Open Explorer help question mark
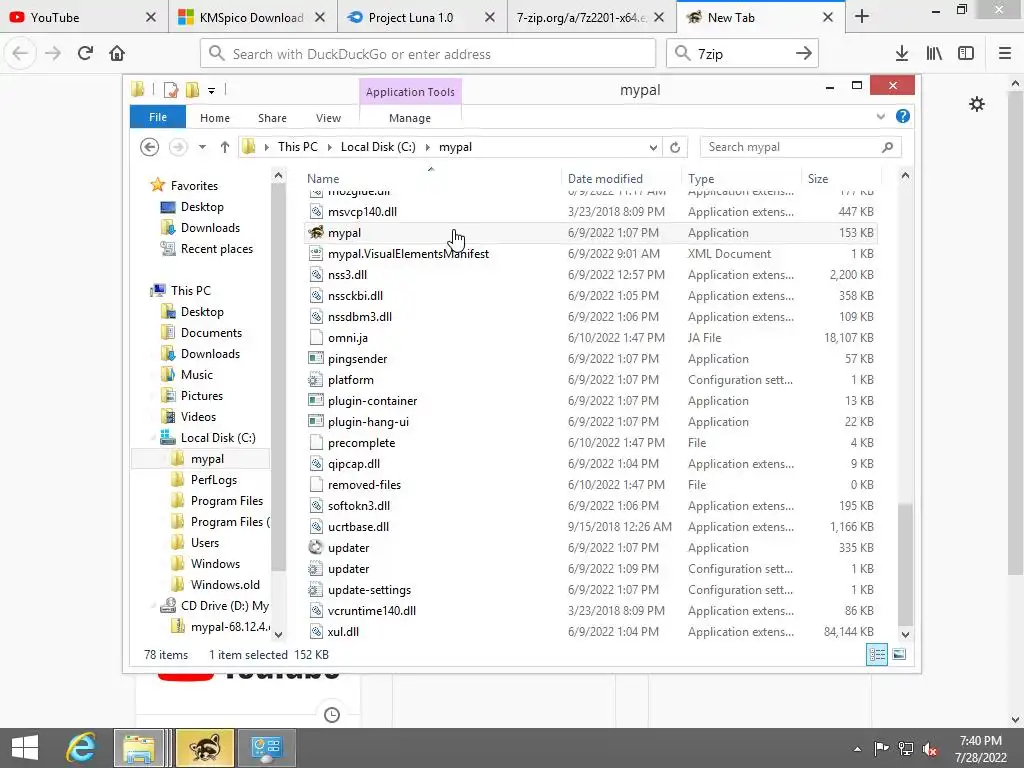This screenshot has width=1024, height=768. tap(903, 116)
